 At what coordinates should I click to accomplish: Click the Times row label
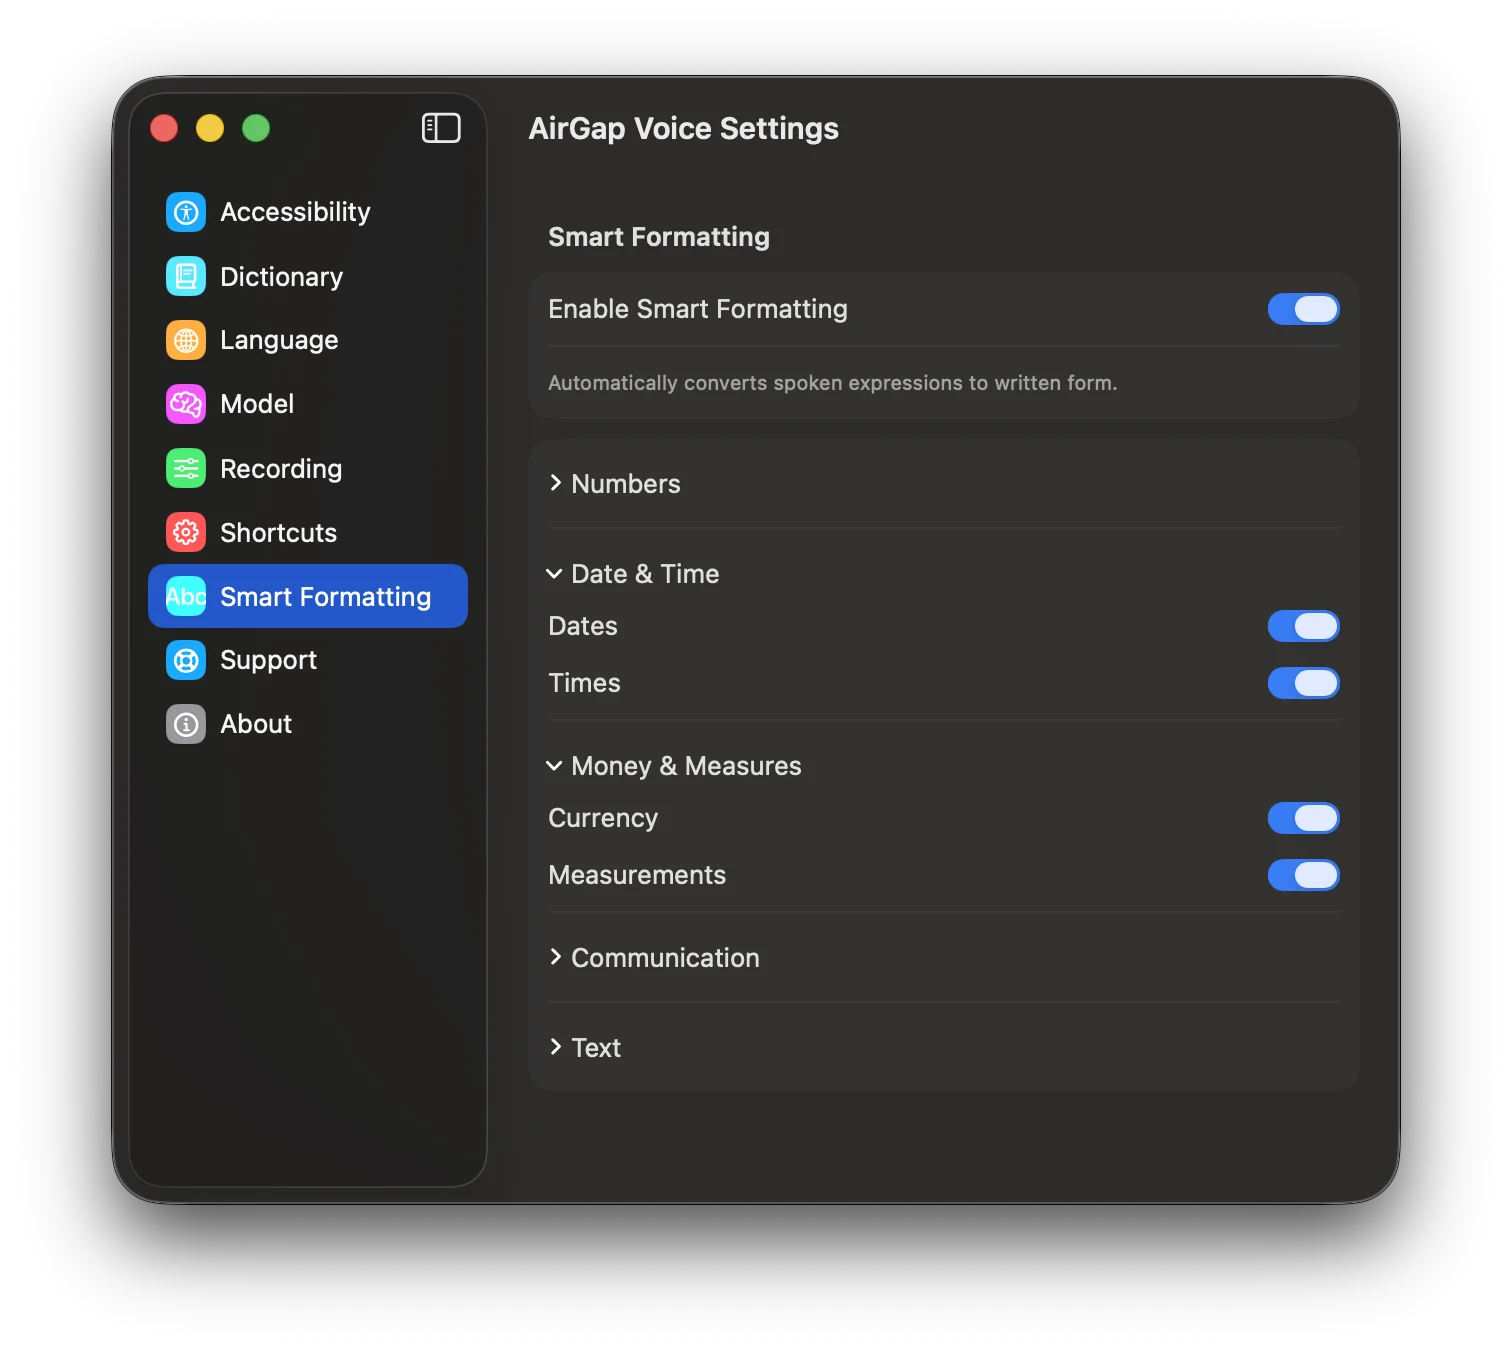pyautogui.click(x=584, y=683)
